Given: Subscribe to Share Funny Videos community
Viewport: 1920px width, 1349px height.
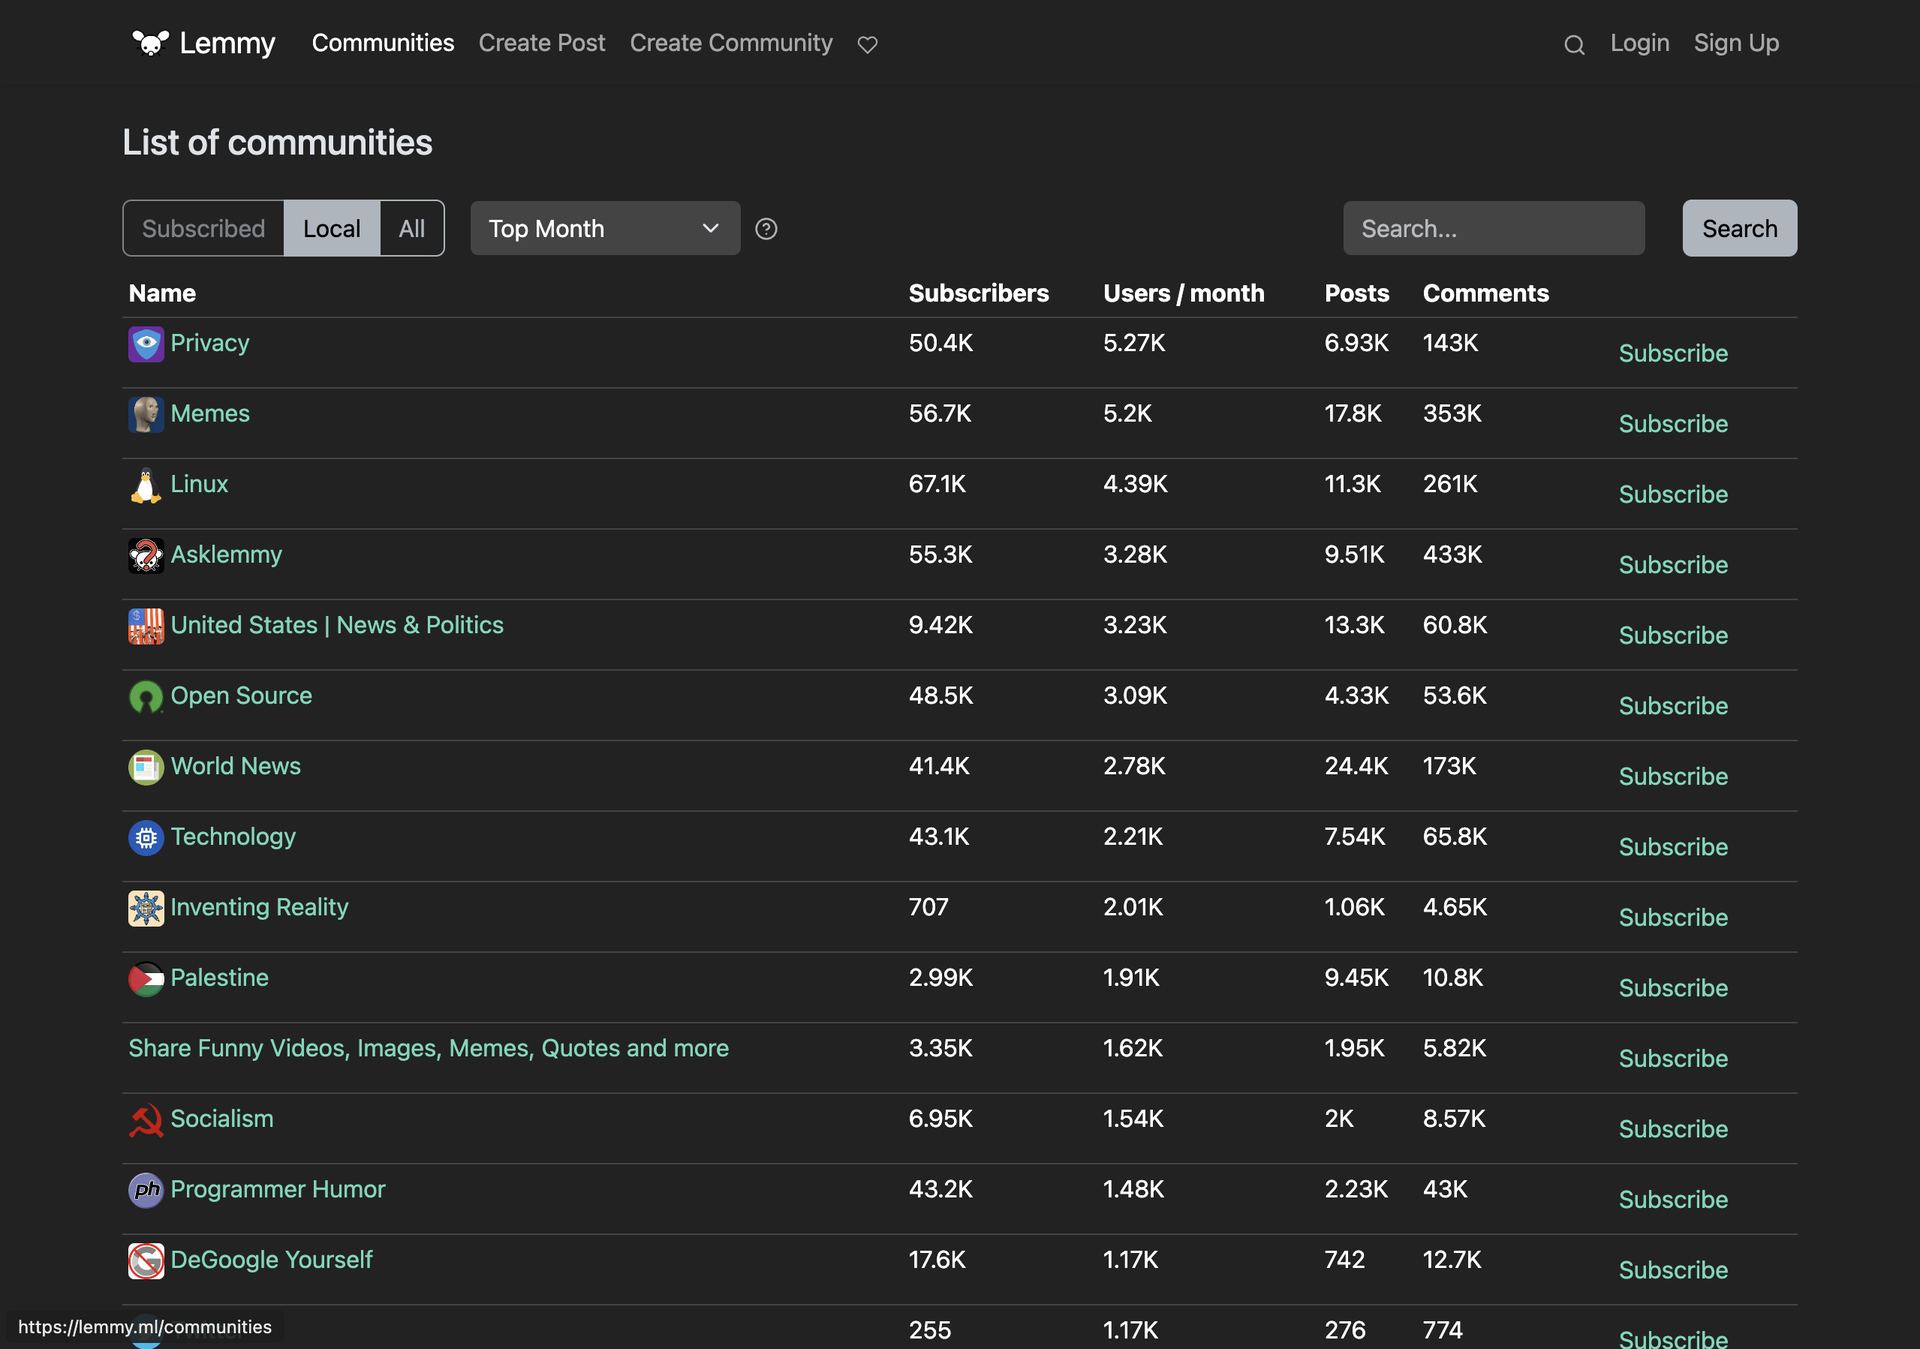Looking at the screenshot, I should [x=1673, y=1058].
